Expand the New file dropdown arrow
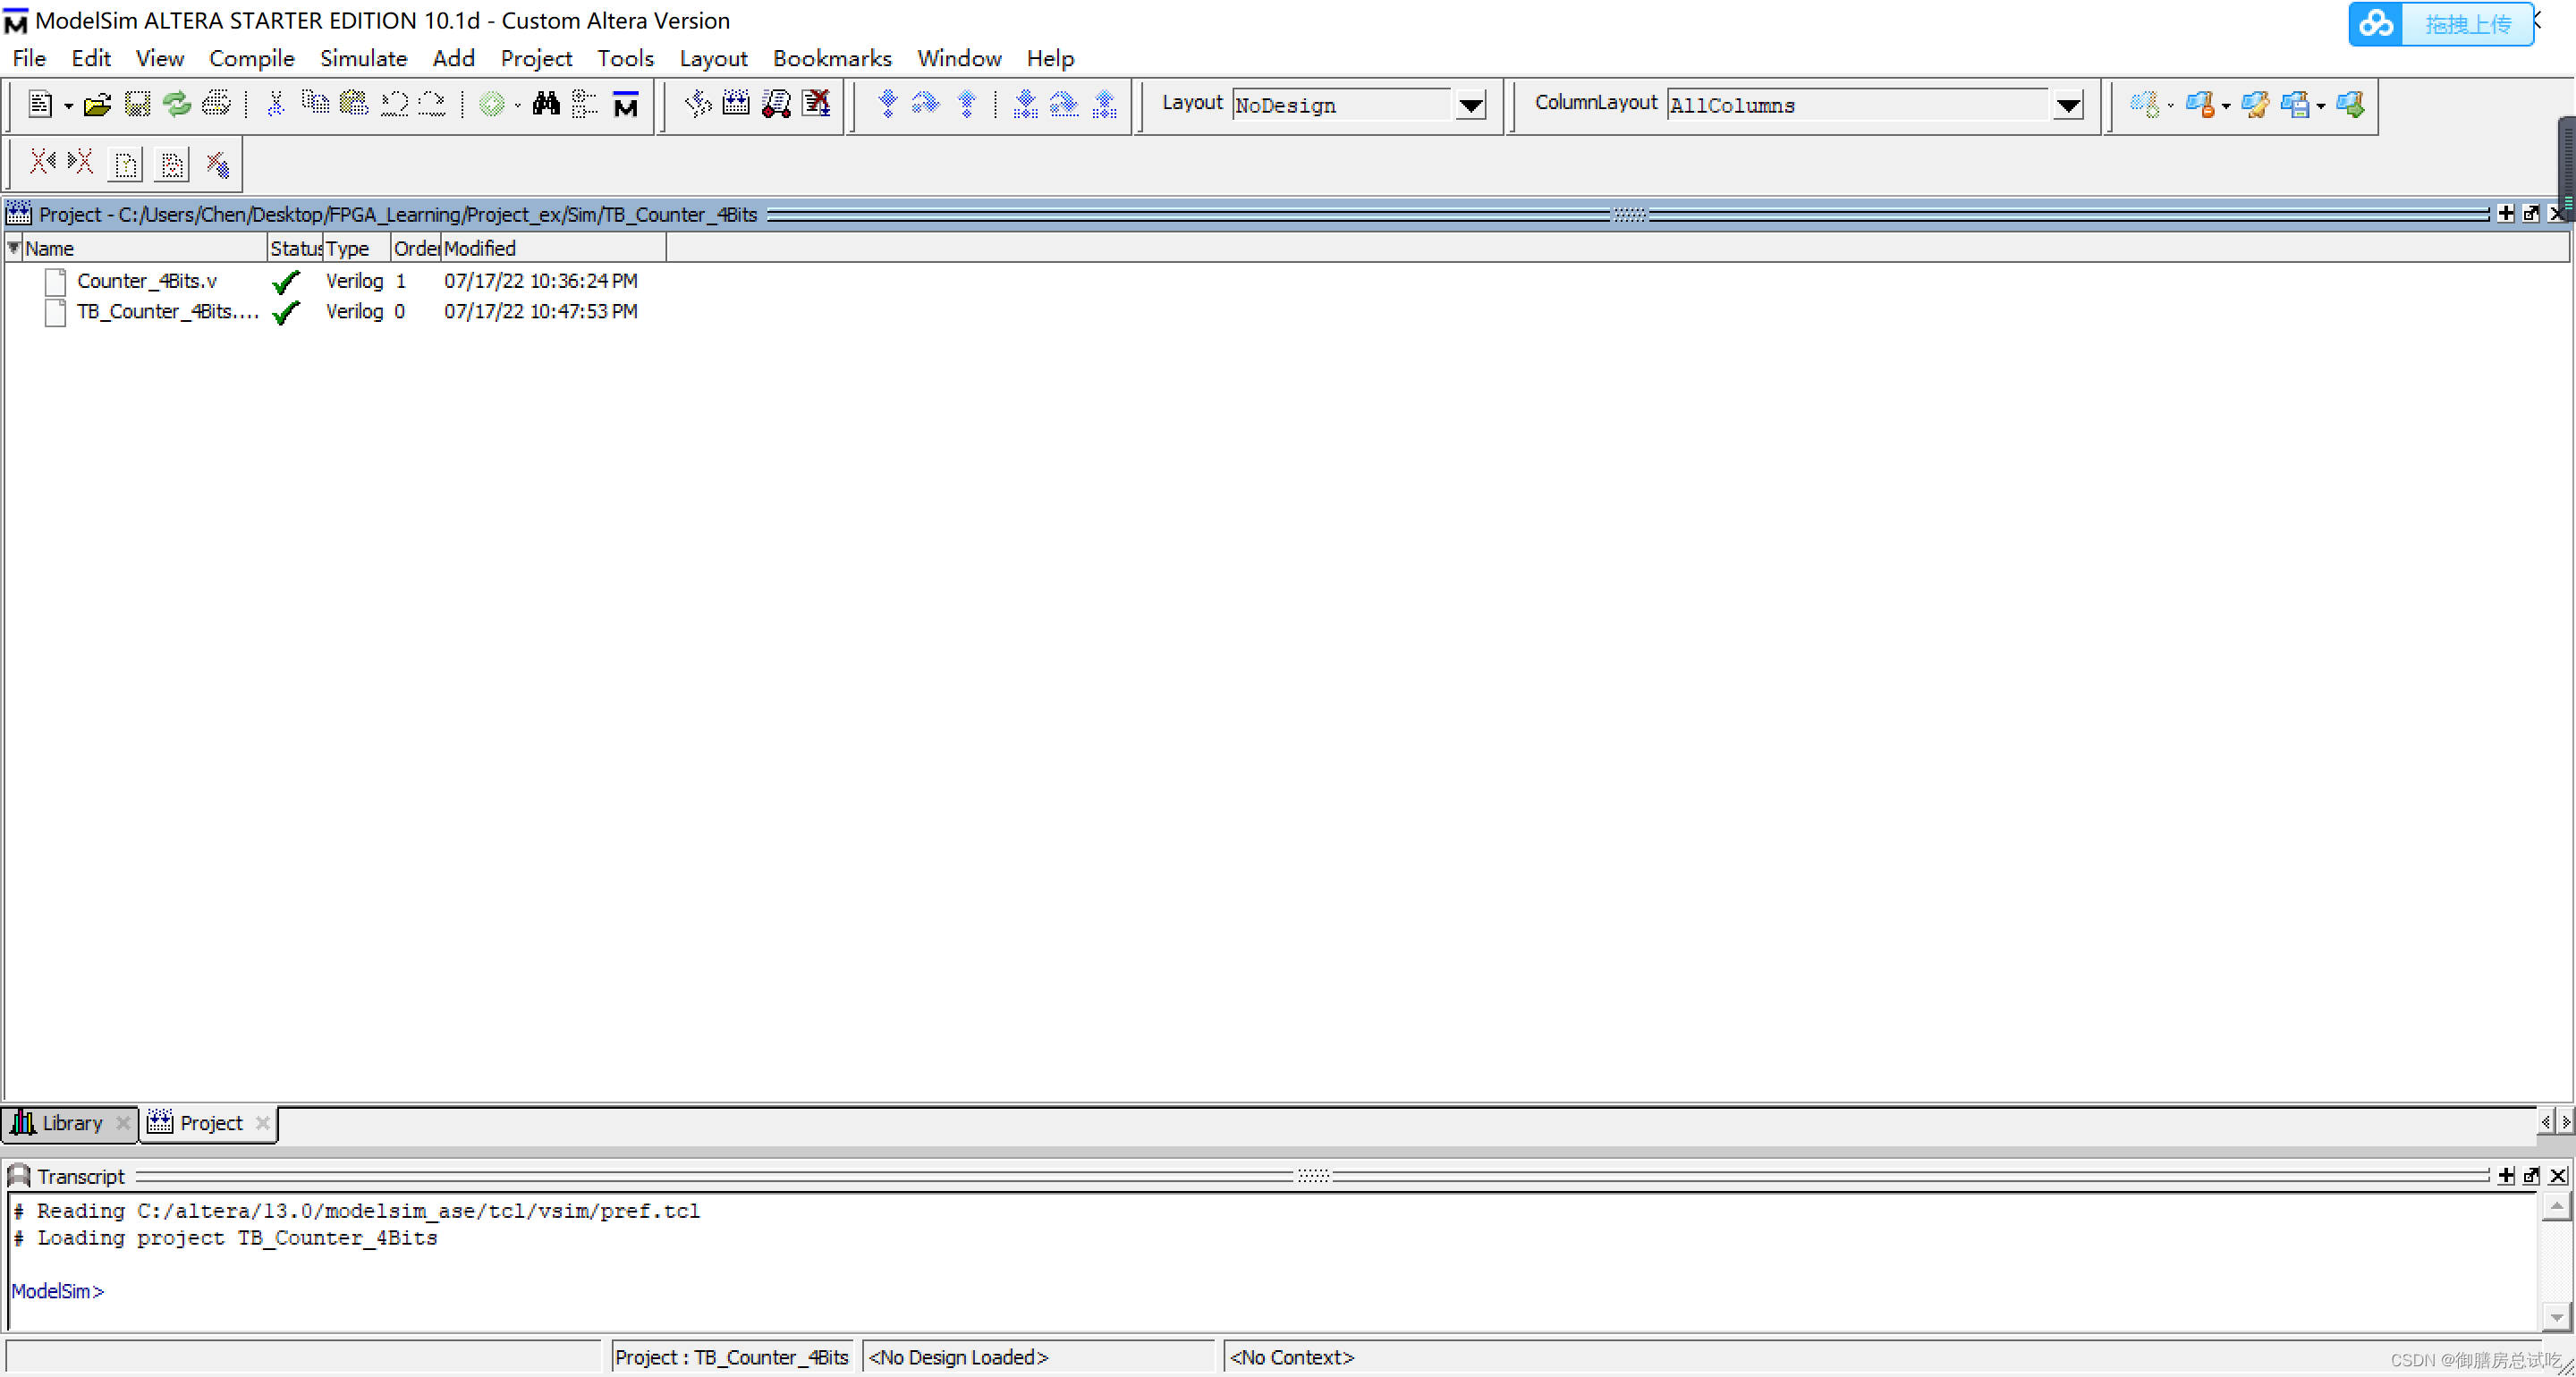The width and height of the screenshot is (2576, 1377). tap(68, 106)
